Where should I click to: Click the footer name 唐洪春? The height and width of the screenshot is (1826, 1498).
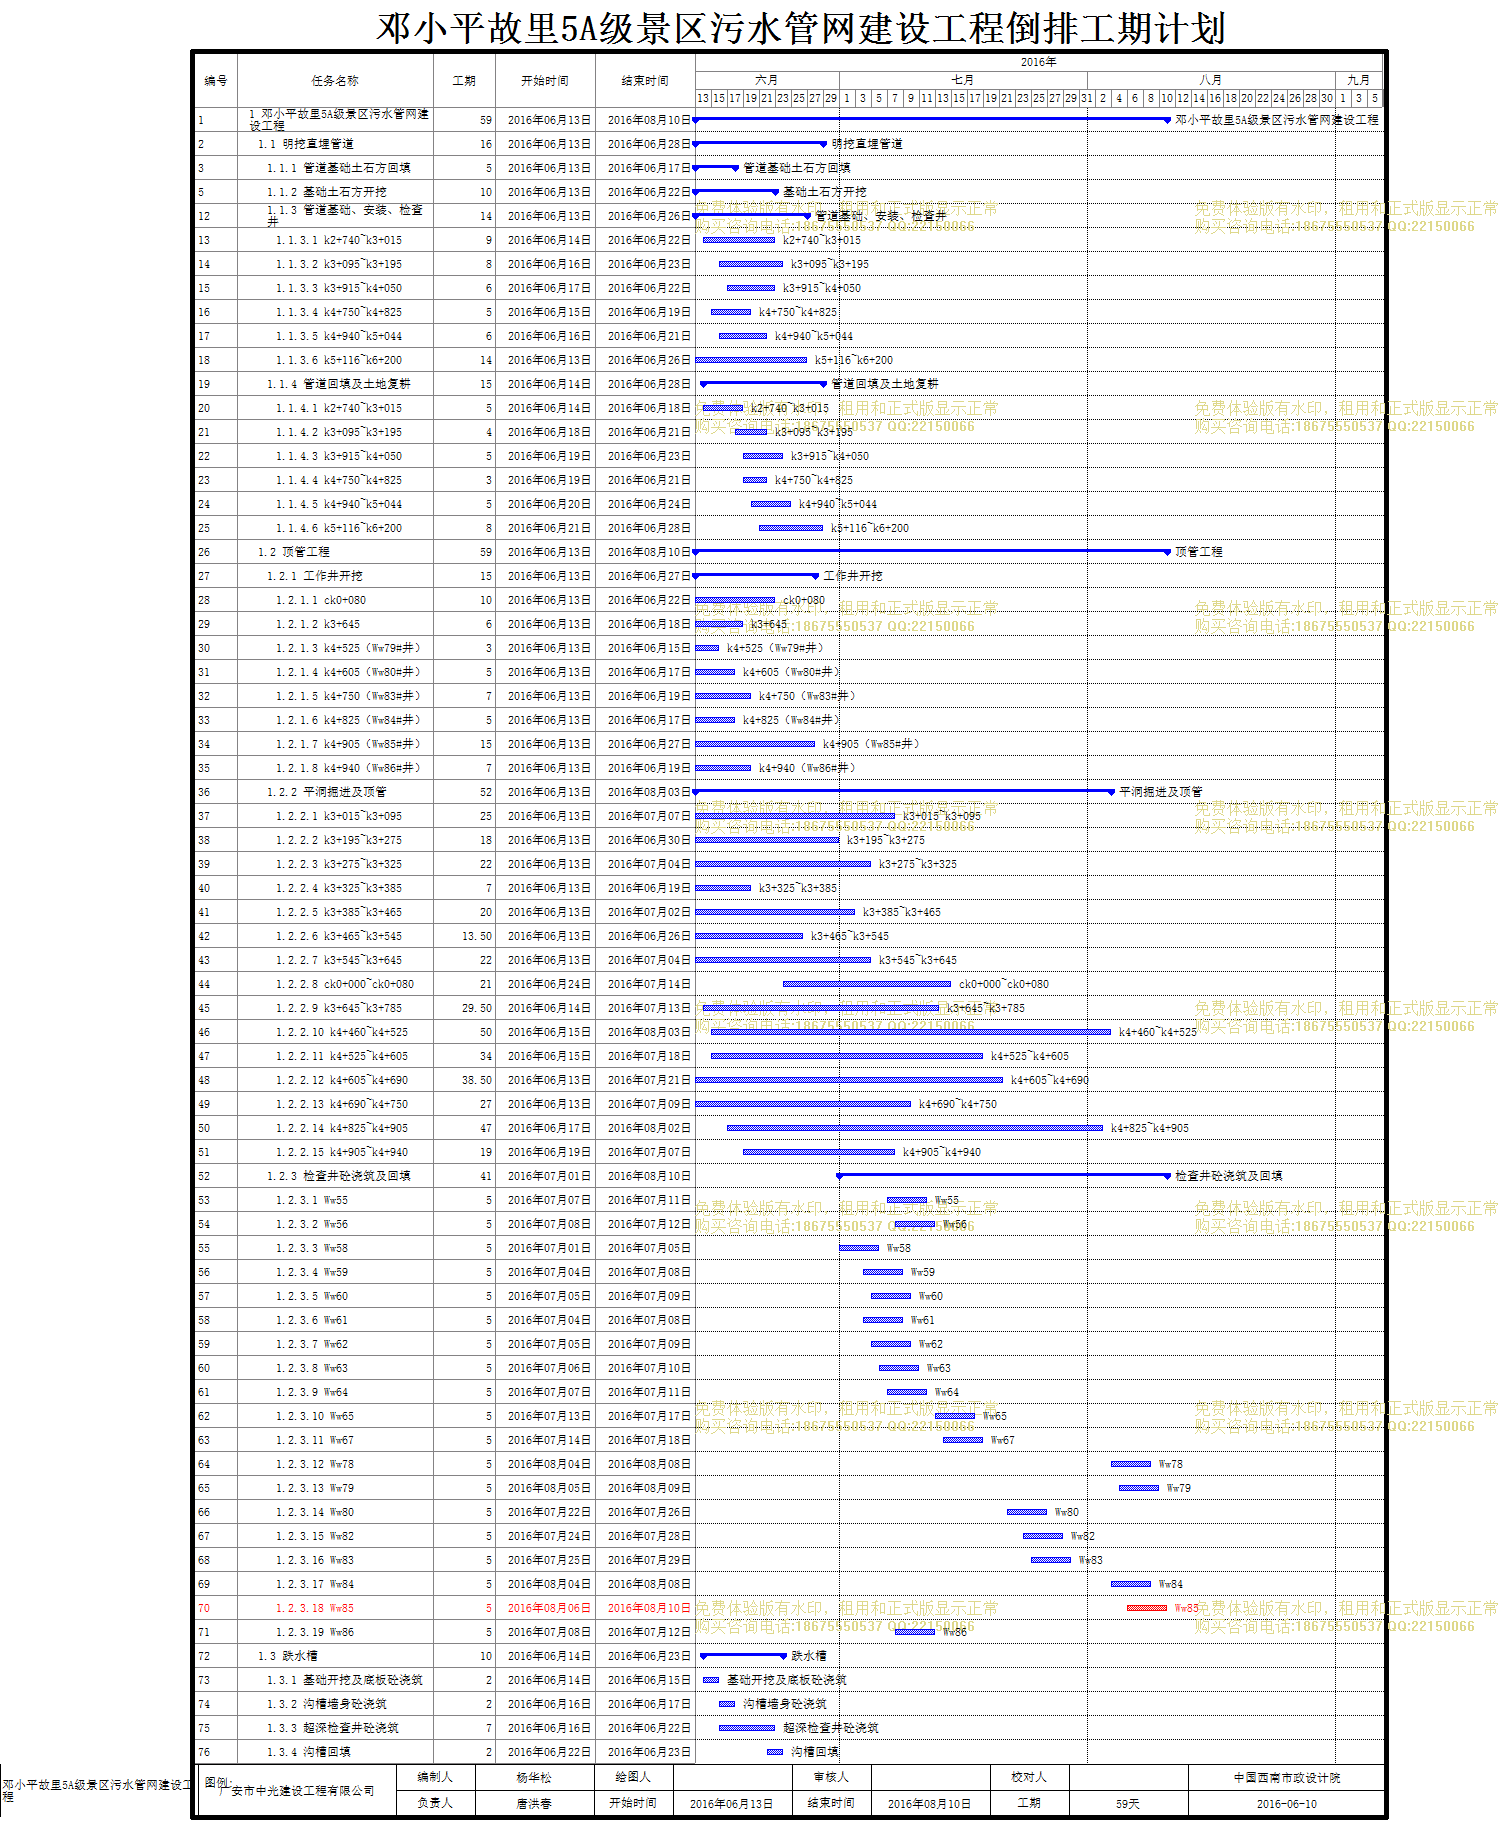coord(534,1803)
